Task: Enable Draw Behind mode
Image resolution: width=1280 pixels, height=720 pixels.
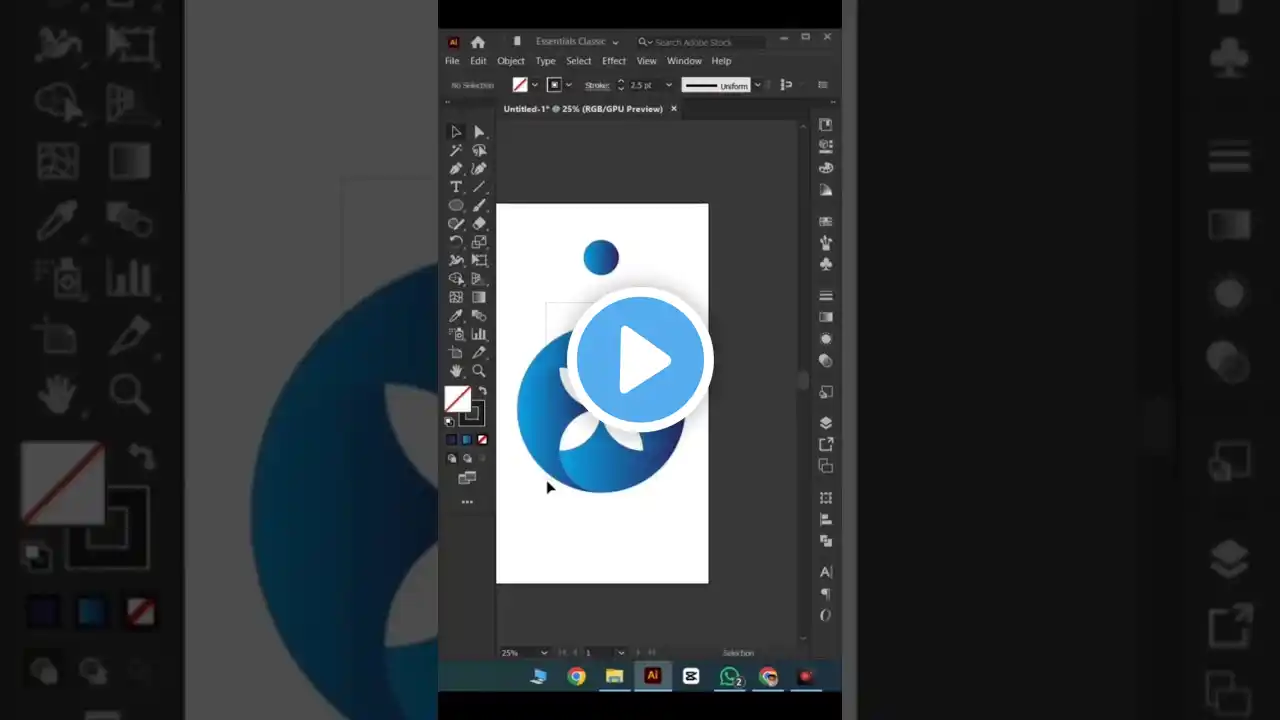Action: (467, 458)
